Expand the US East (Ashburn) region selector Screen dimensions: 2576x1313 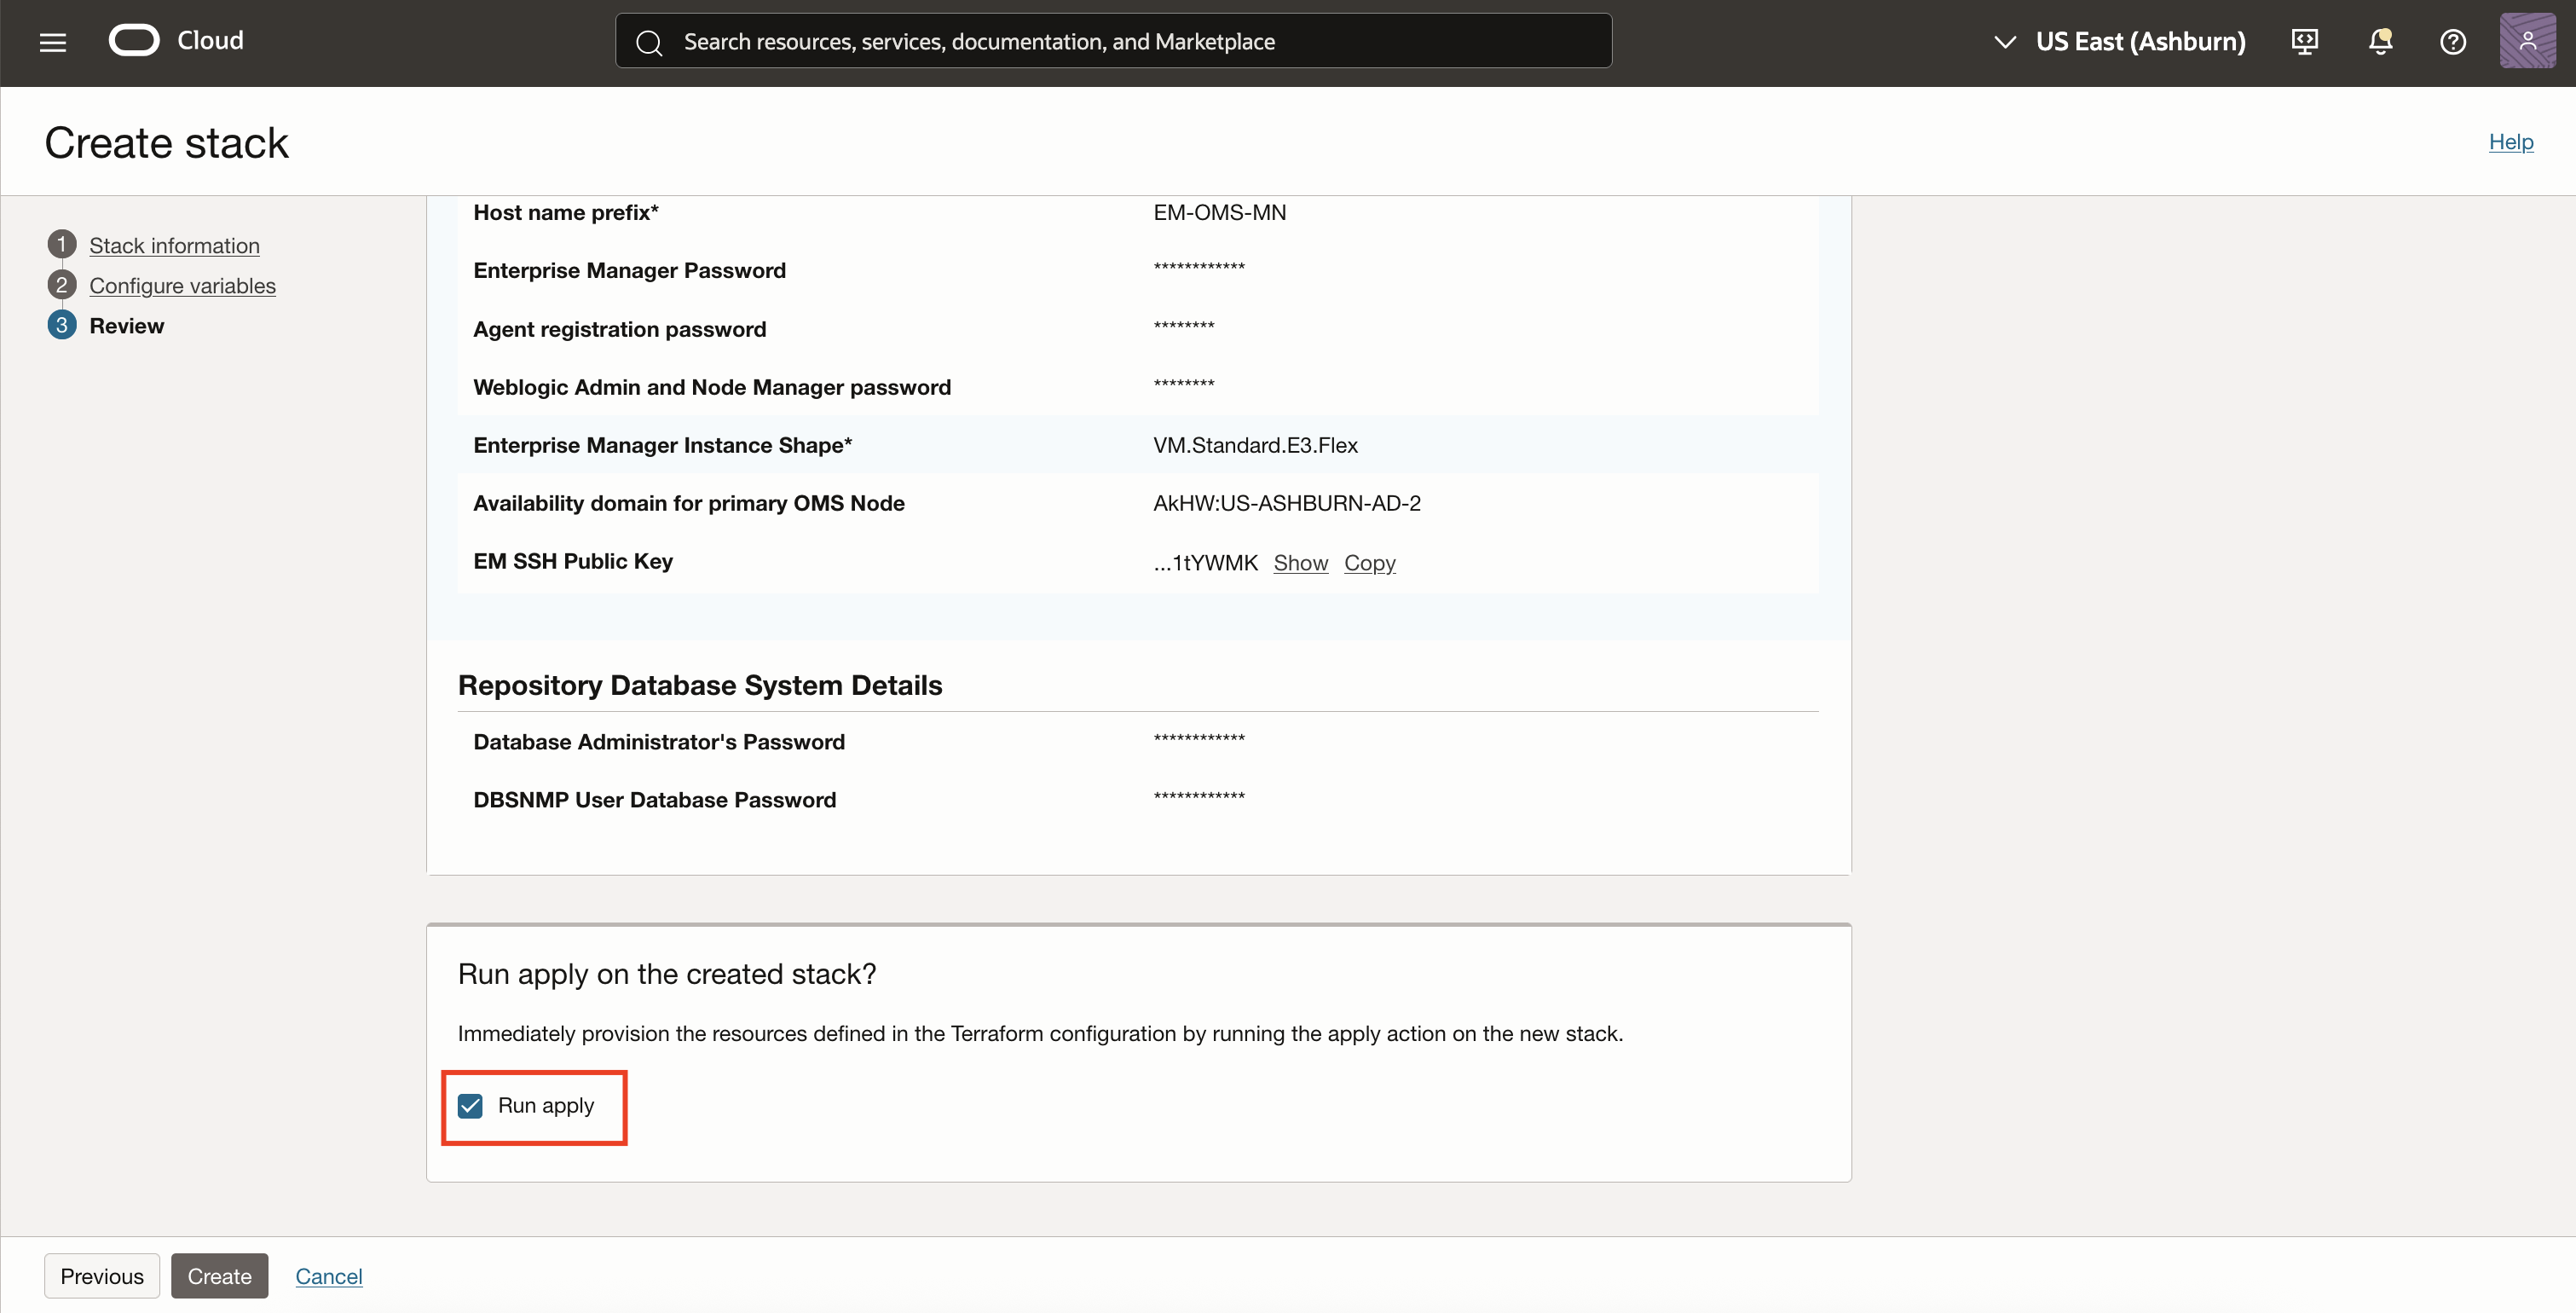click(x=2120, y=41)
